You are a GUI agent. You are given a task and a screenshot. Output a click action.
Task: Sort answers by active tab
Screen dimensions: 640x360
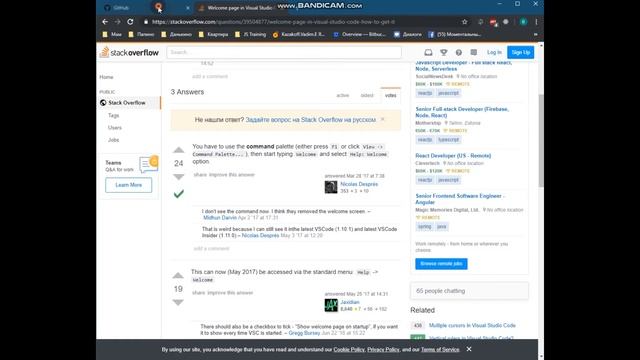tap(342, 95)
